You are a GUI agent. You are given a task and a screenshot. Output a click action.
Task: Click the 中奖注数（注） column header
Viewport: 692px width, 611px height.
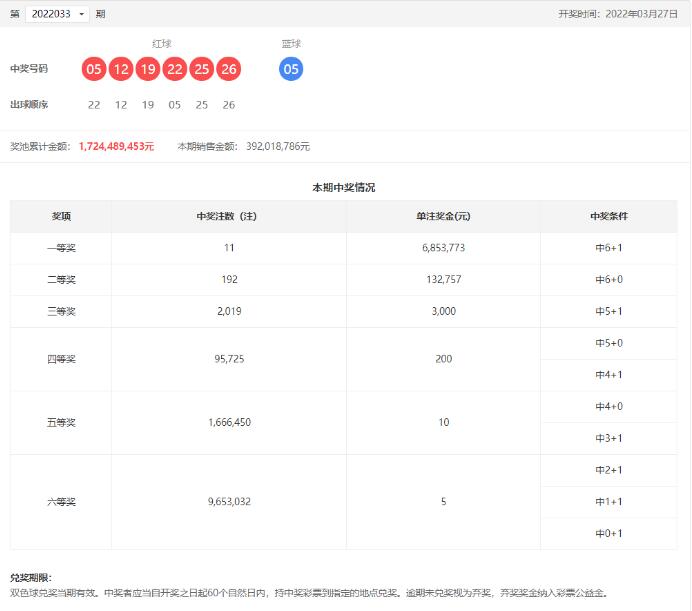point(227,216)
